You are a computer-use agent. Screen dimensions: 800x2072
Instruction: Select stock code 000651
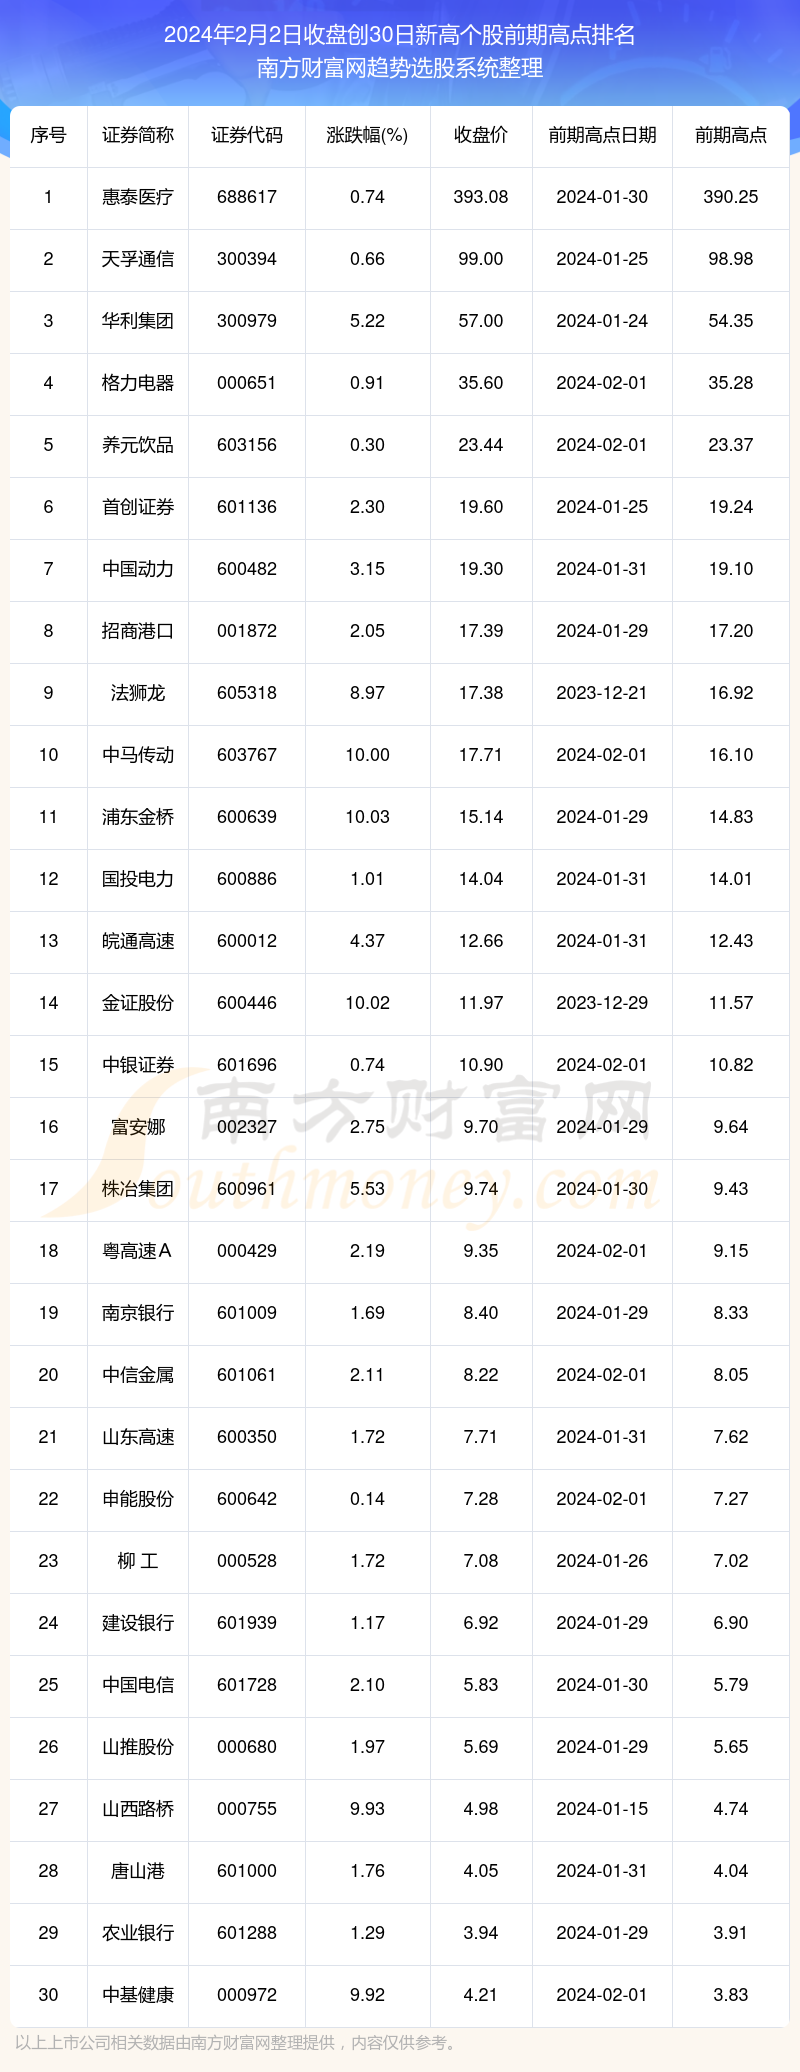247,383
